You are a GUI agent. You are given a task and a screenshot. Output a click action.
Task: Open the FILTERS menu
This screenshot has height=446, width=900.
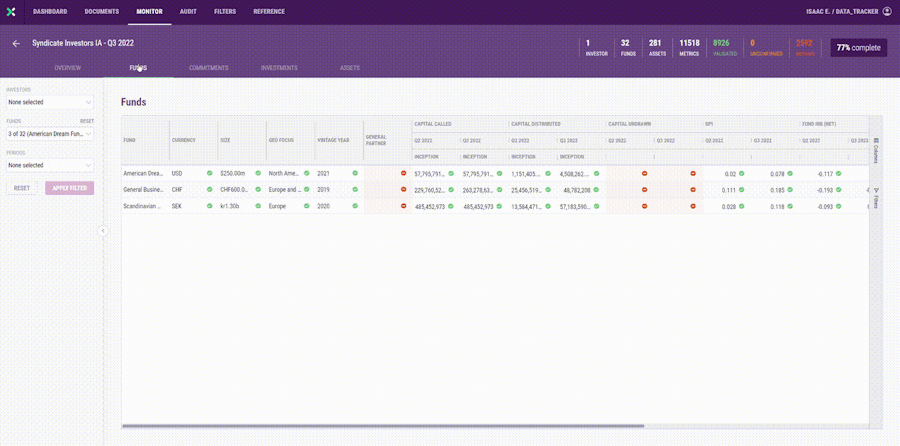(x=225, y=11)
